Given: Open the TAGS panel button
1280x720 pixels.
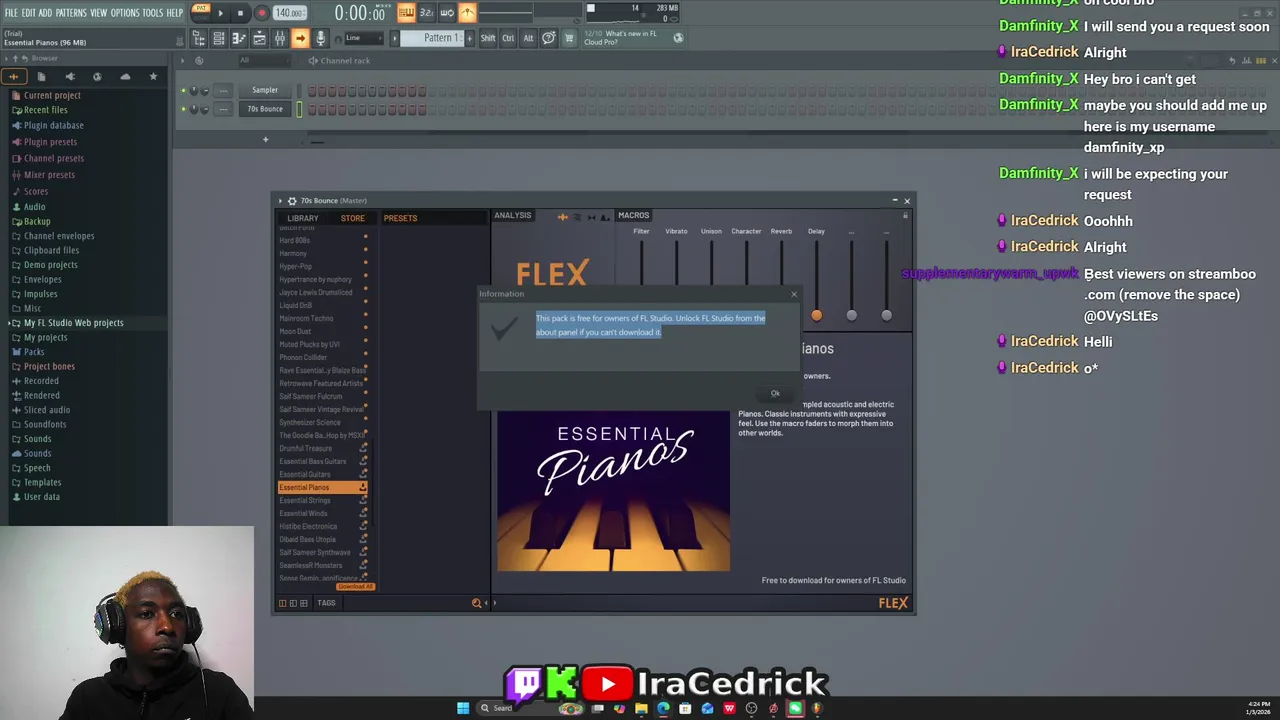Looking at the screenshot, I should click(x=326, y=603).
